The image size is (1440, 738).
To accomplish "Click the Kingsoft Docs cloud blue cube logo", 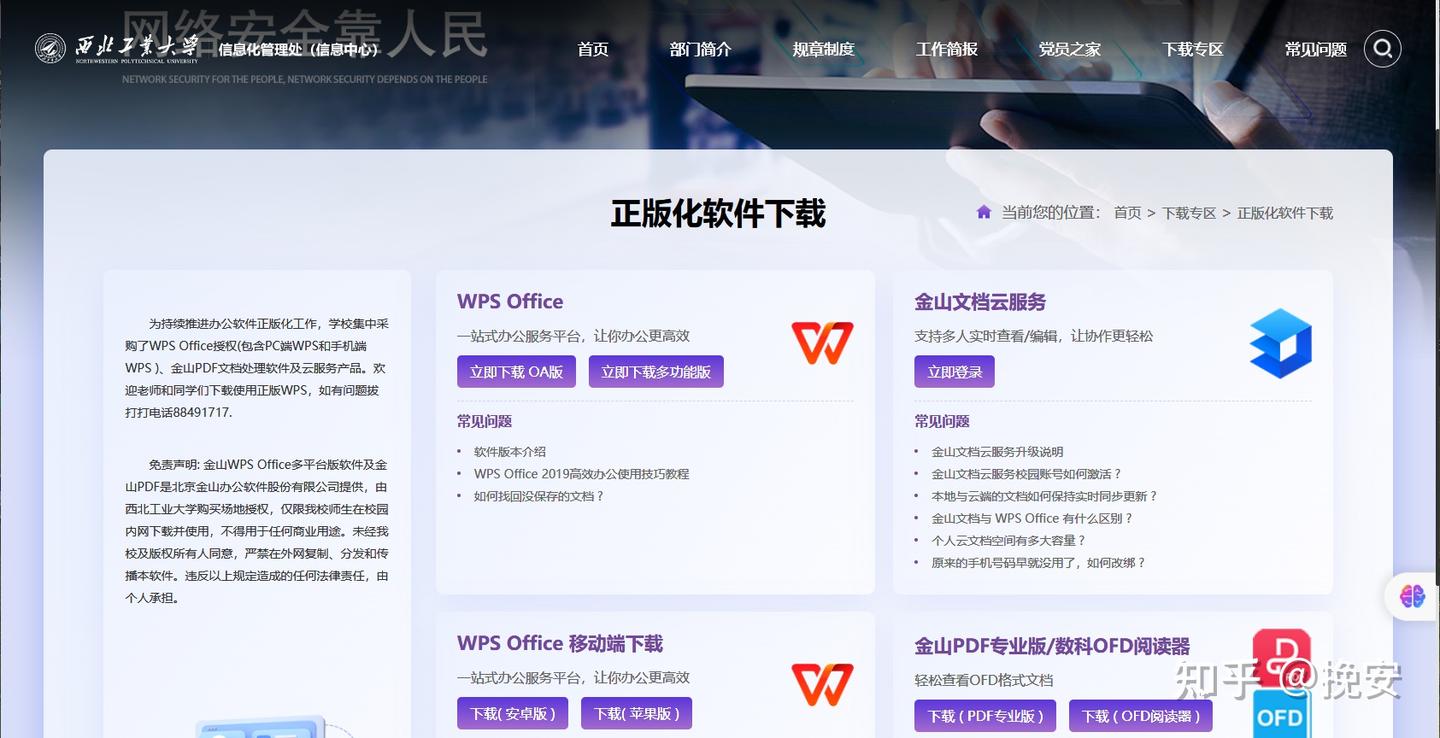I will (1281, 343).
